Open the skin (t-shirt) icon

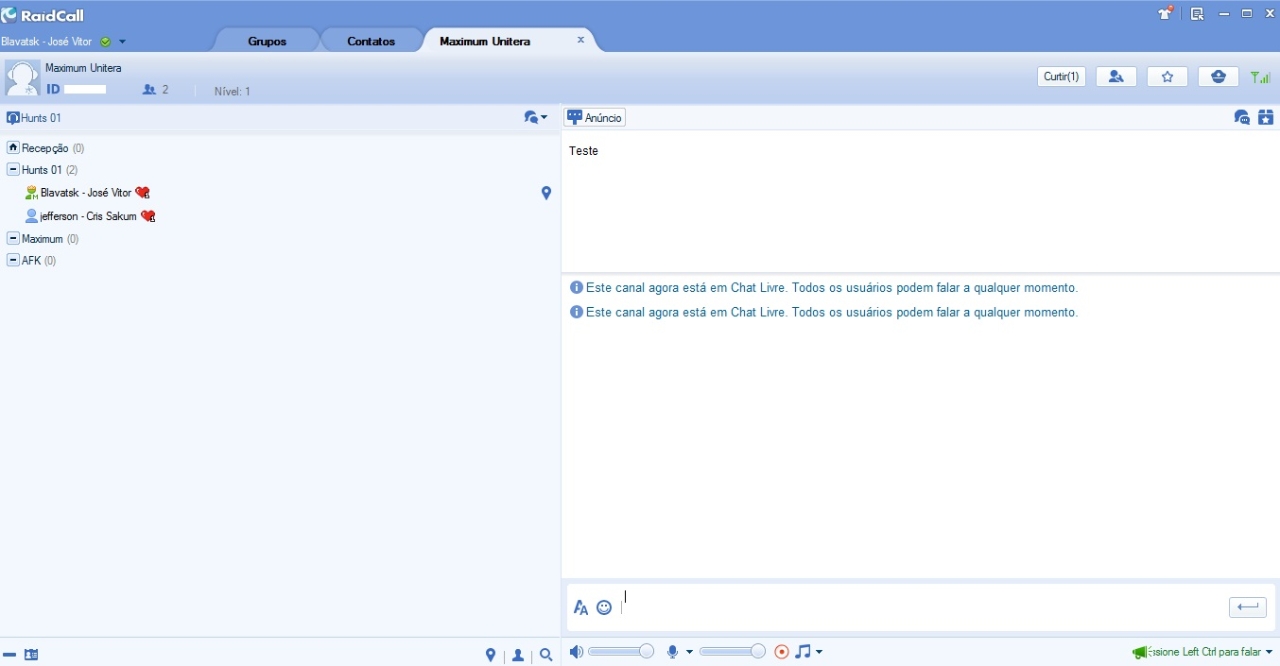tap(1165, 14)
